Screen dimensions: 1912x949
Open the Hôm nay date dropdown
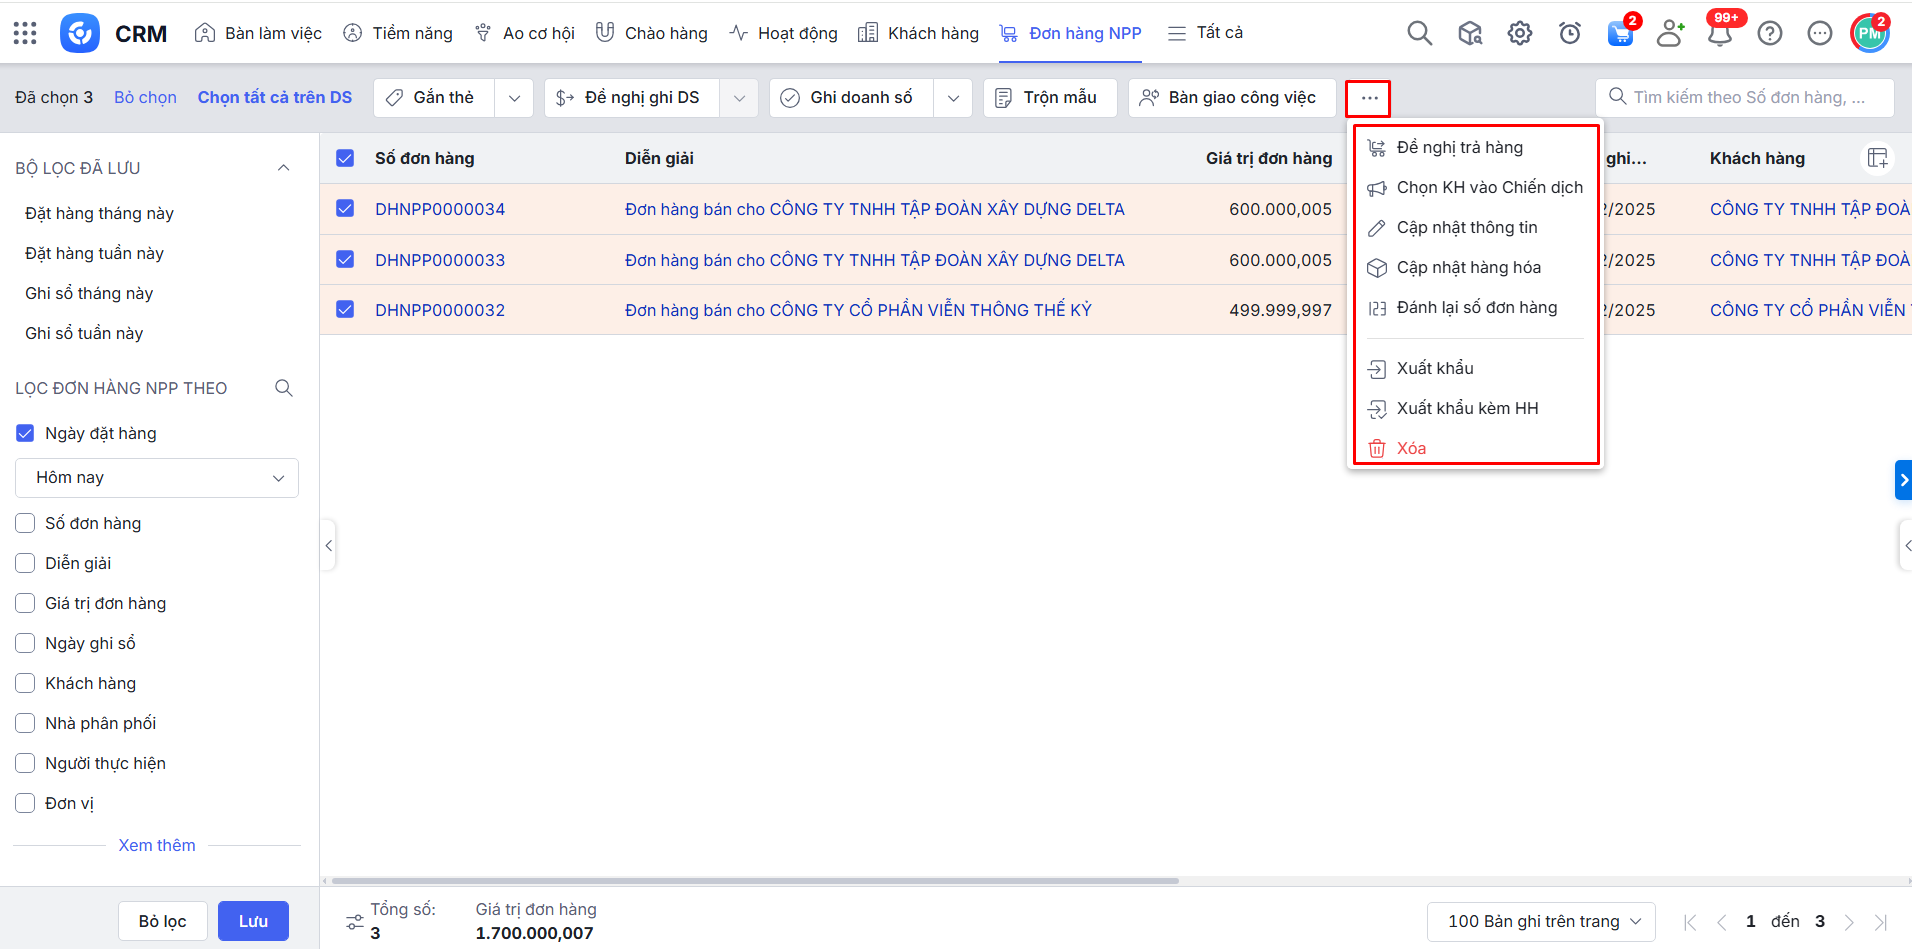[x=157, y=478]
